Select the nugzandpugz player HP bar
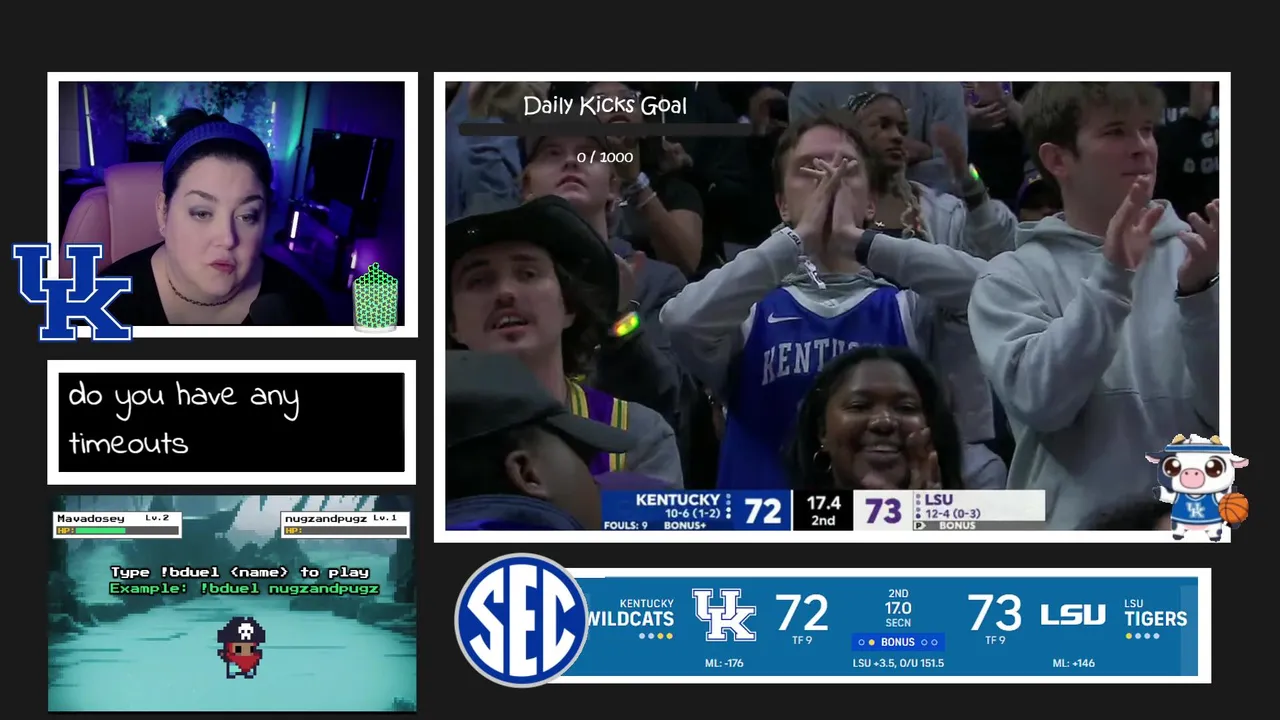This screenshot has width=1280, height=720. click(x=343, y=531)
